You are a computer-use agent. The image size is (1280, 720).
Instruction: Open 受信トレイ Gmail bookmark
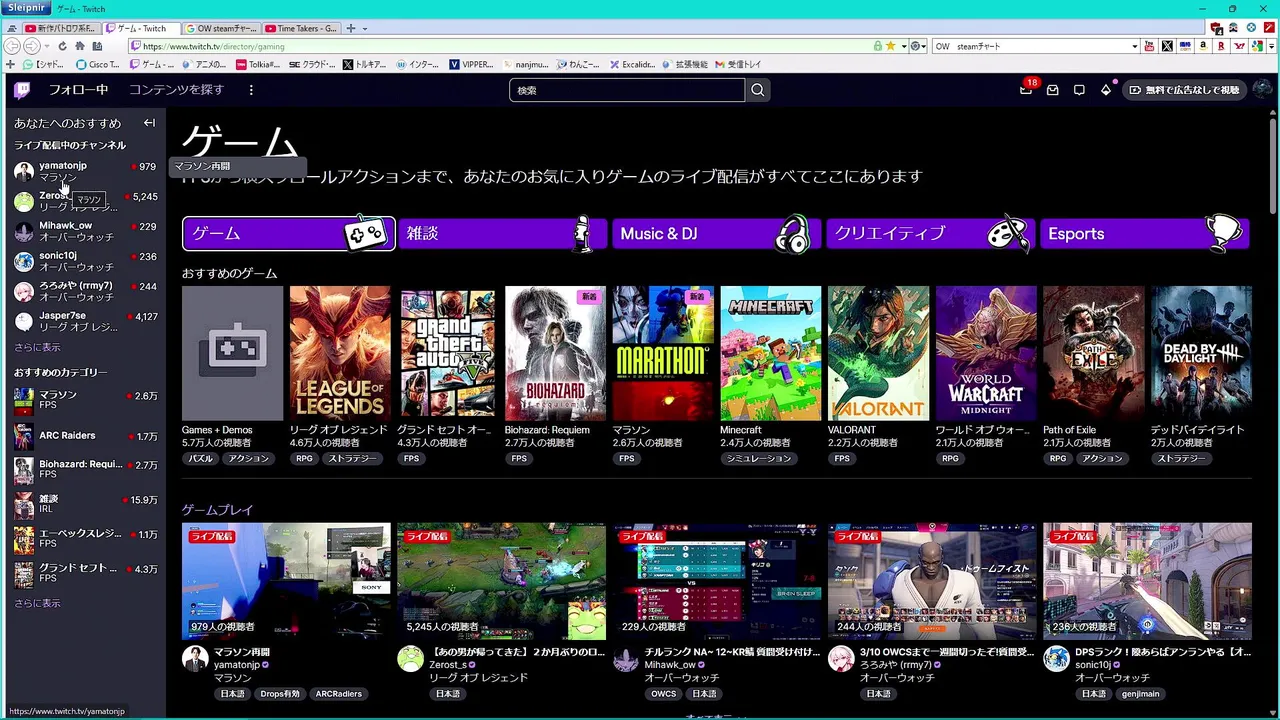pos(738,64)
